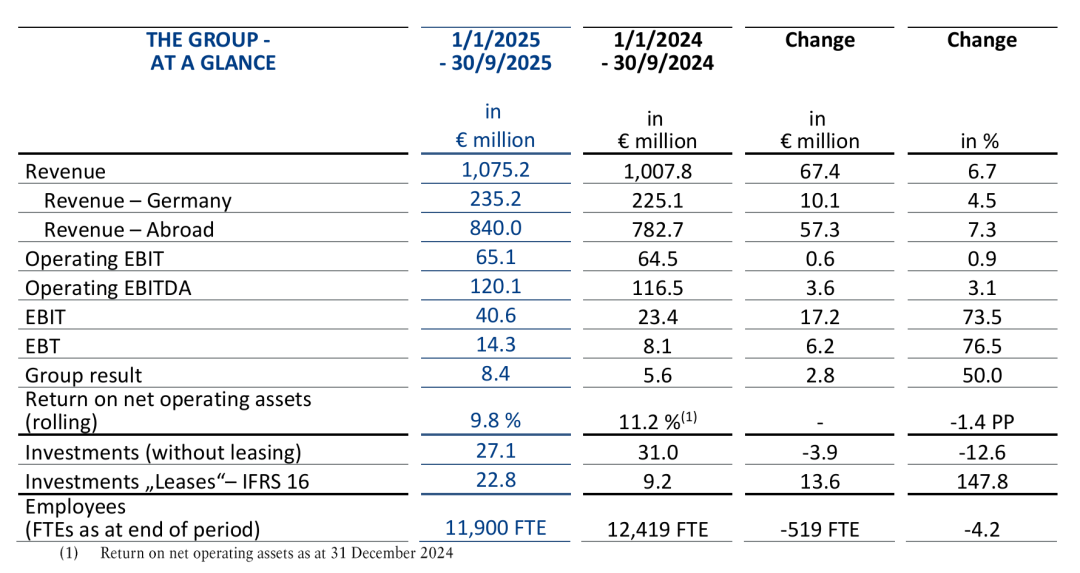Click the Operating EBIT row label
The image size is (1080, 573).
click(x=93, y=258)
